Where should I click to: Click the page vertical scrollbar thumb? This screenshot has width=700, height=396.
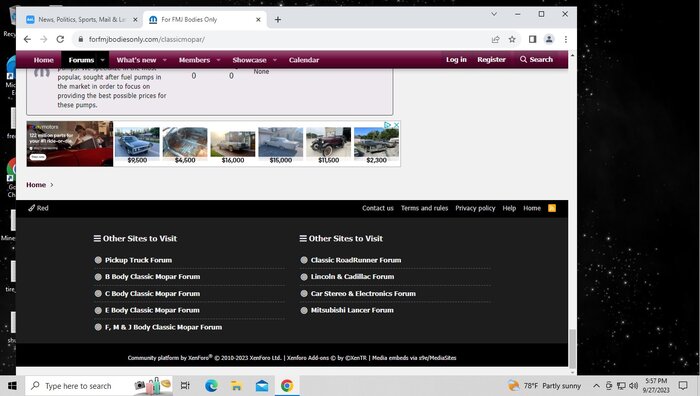[572, 348]
